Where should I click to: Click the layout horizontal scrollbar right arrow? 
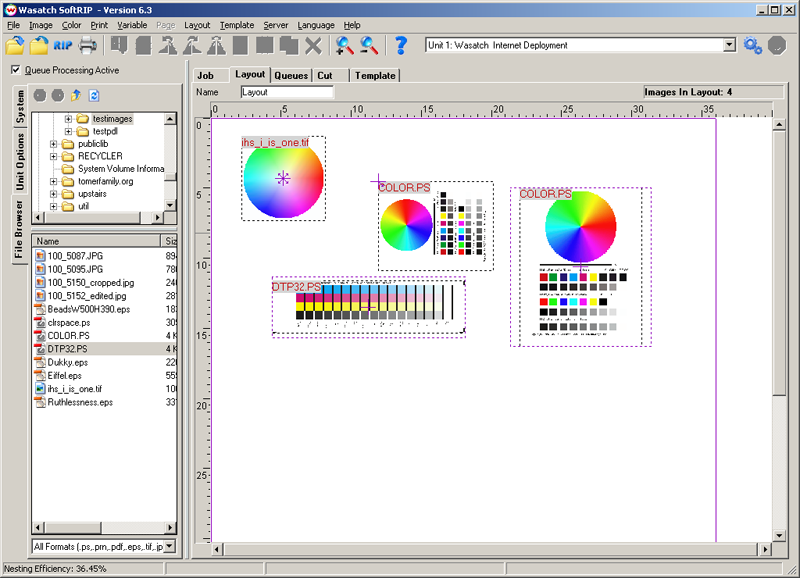point(764,549)
